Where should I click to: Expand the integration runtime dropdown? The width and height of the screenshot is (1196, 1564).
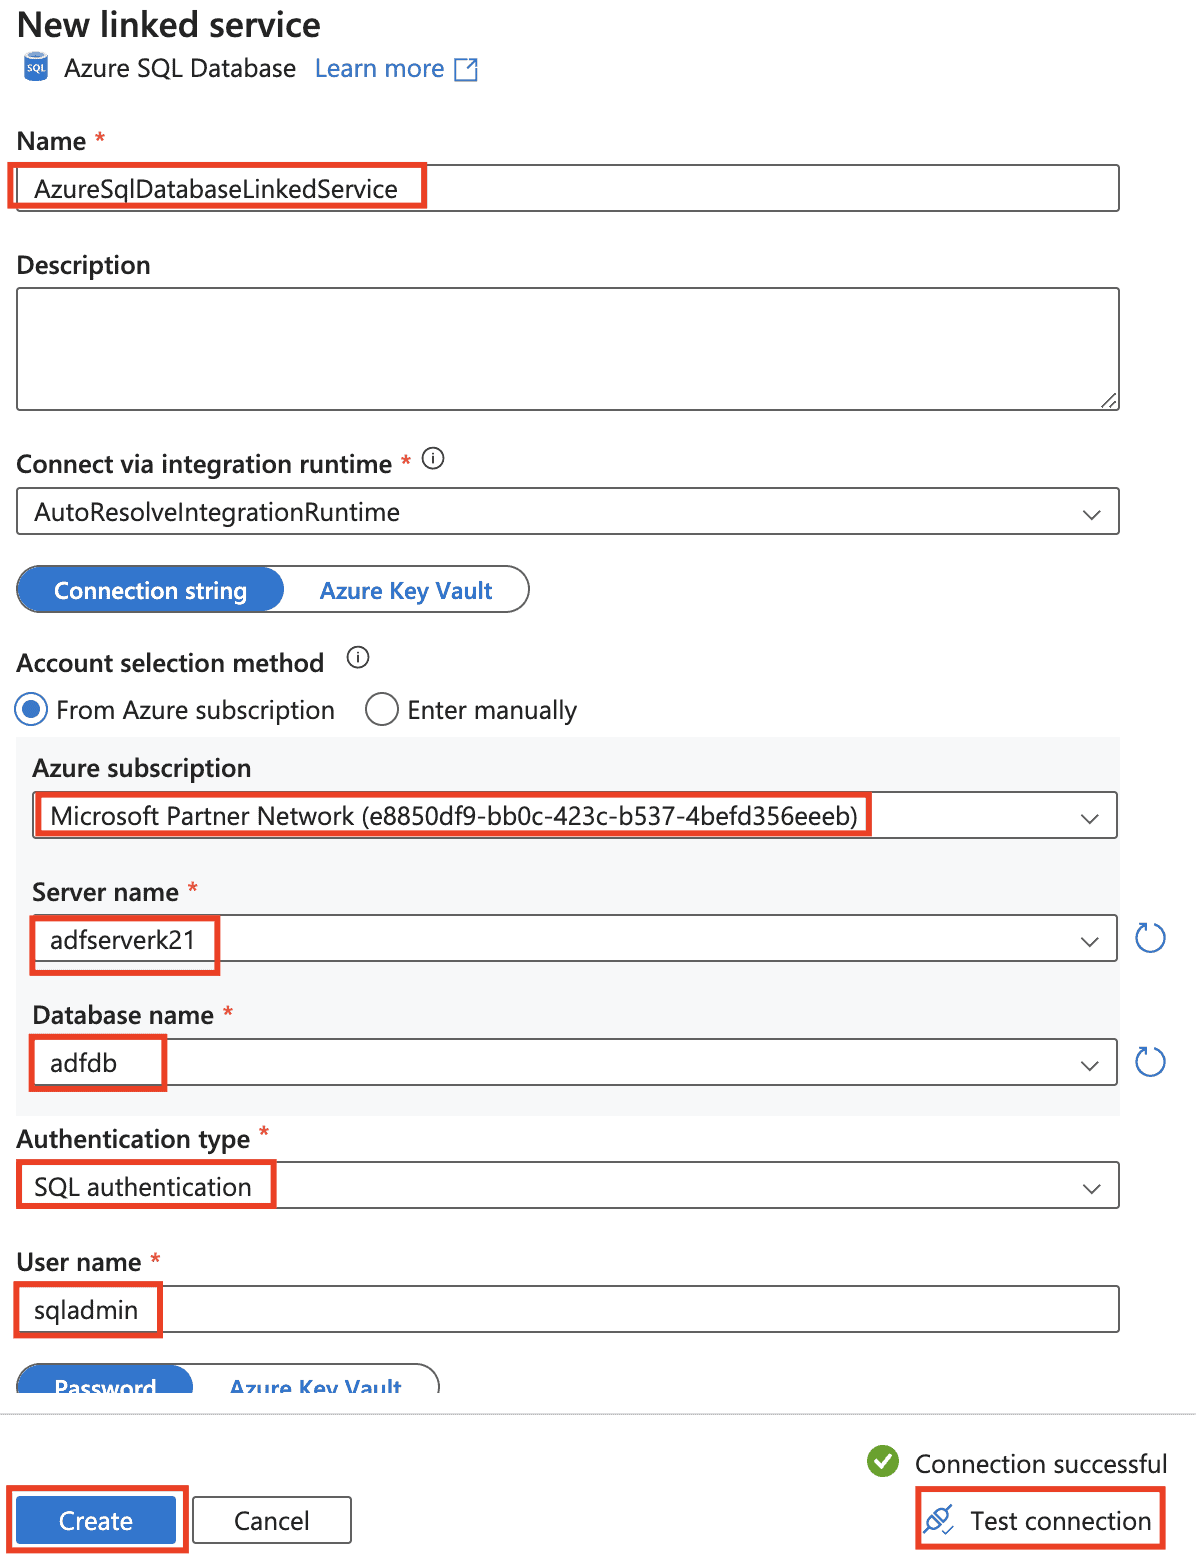1091,514
